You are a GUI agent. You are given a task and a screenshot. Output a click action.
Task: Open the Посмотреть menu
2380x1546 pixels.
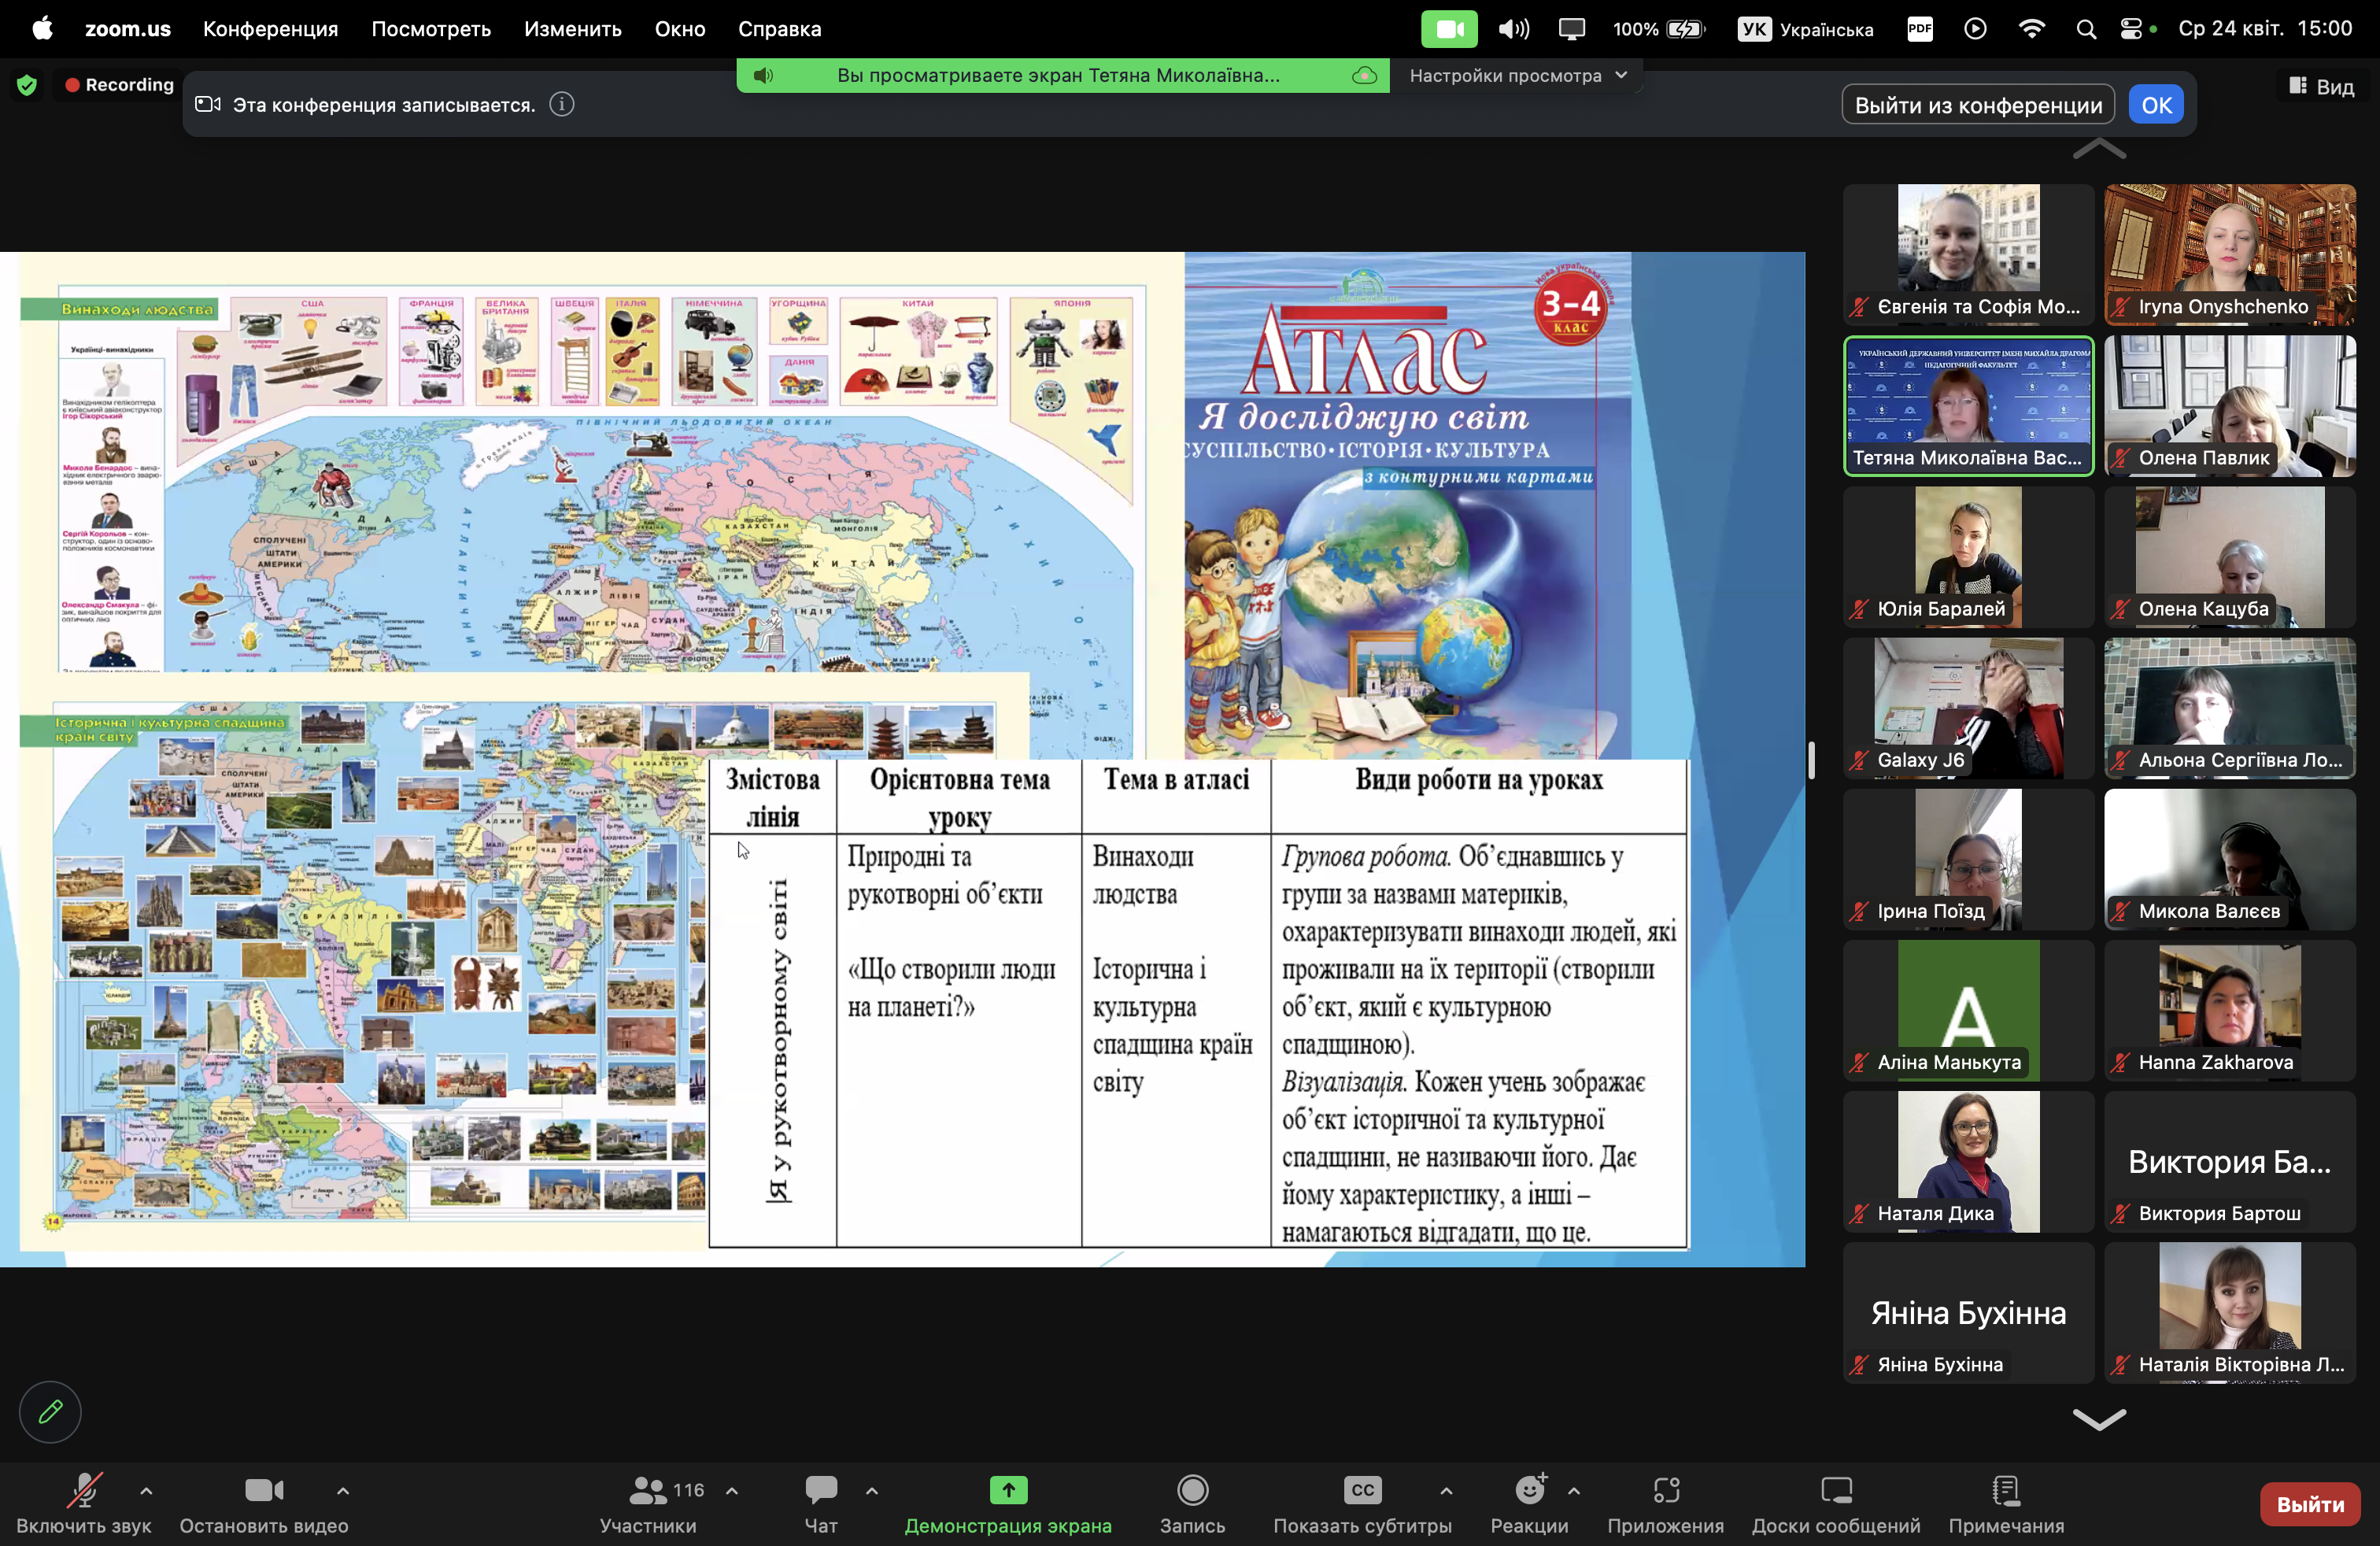[x=431, y=28]
